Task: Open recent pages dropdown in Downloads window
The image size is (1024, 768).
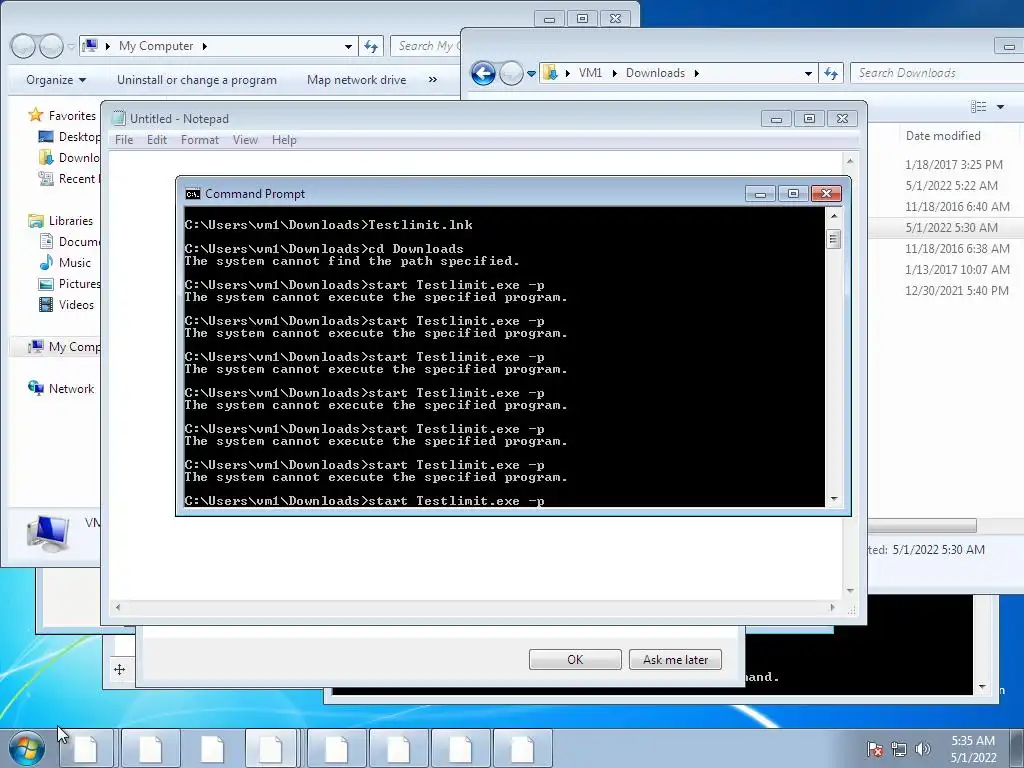Action: 532,74
